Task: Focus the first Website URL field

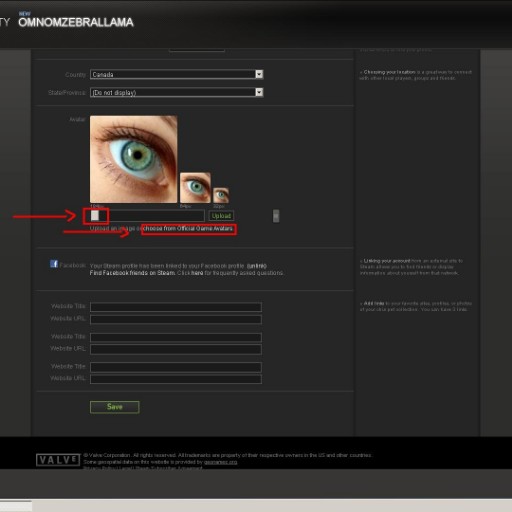Action: click(176, 320)
